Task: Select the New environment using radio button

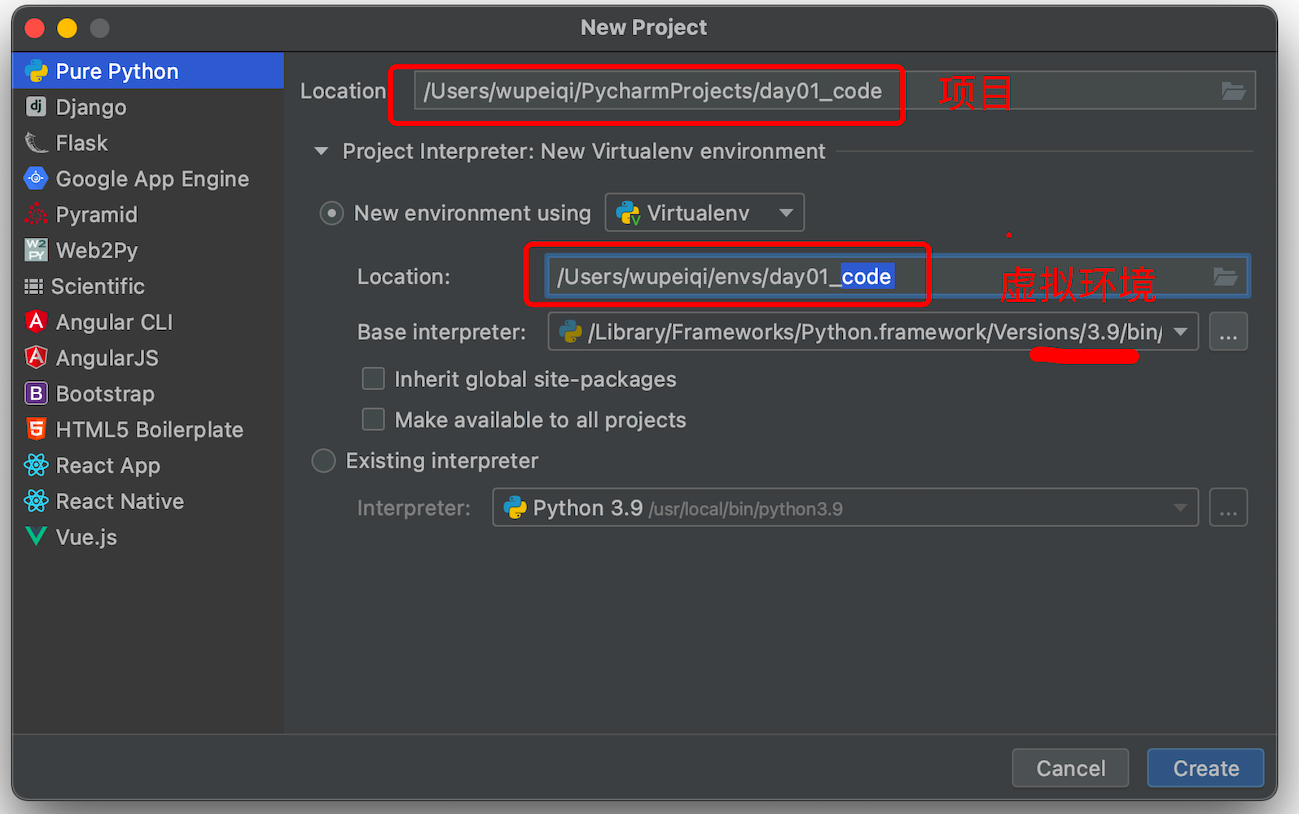Action: tap(331, 213)
